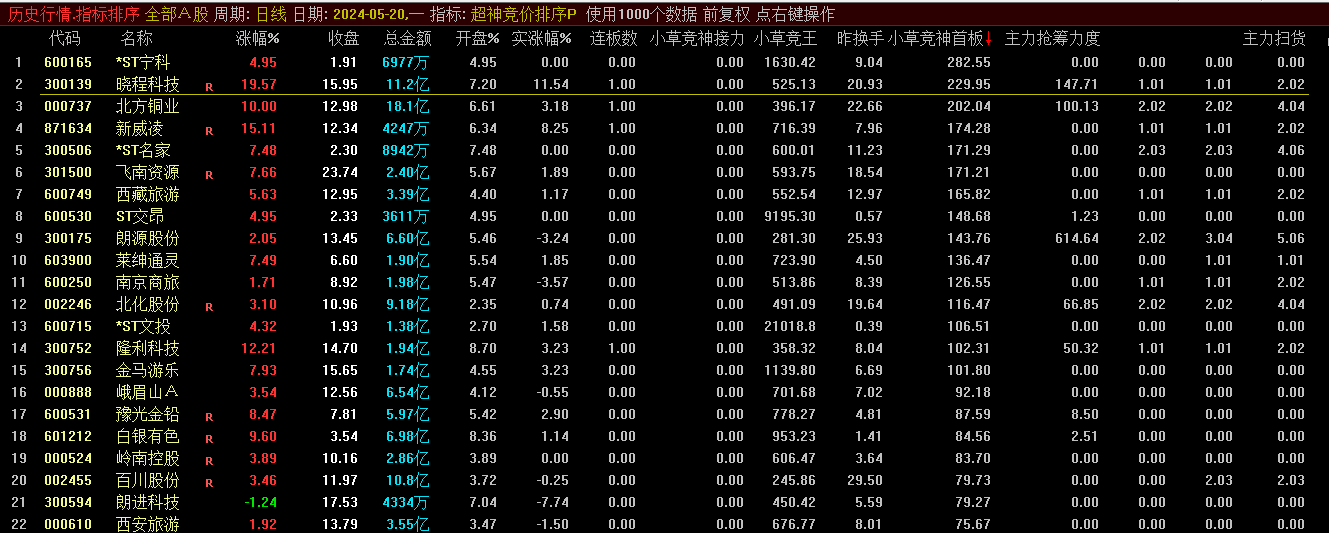Click the 小草竞王 value 9195.30
This screenshot has width=1329, height=533.
click(789, 216)
